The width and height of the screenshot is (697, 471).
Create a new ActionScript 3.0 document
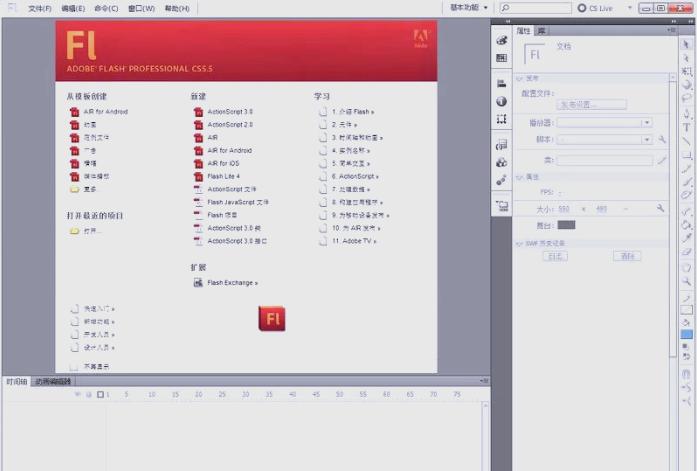pyautogui.click(x=223, y=112)
